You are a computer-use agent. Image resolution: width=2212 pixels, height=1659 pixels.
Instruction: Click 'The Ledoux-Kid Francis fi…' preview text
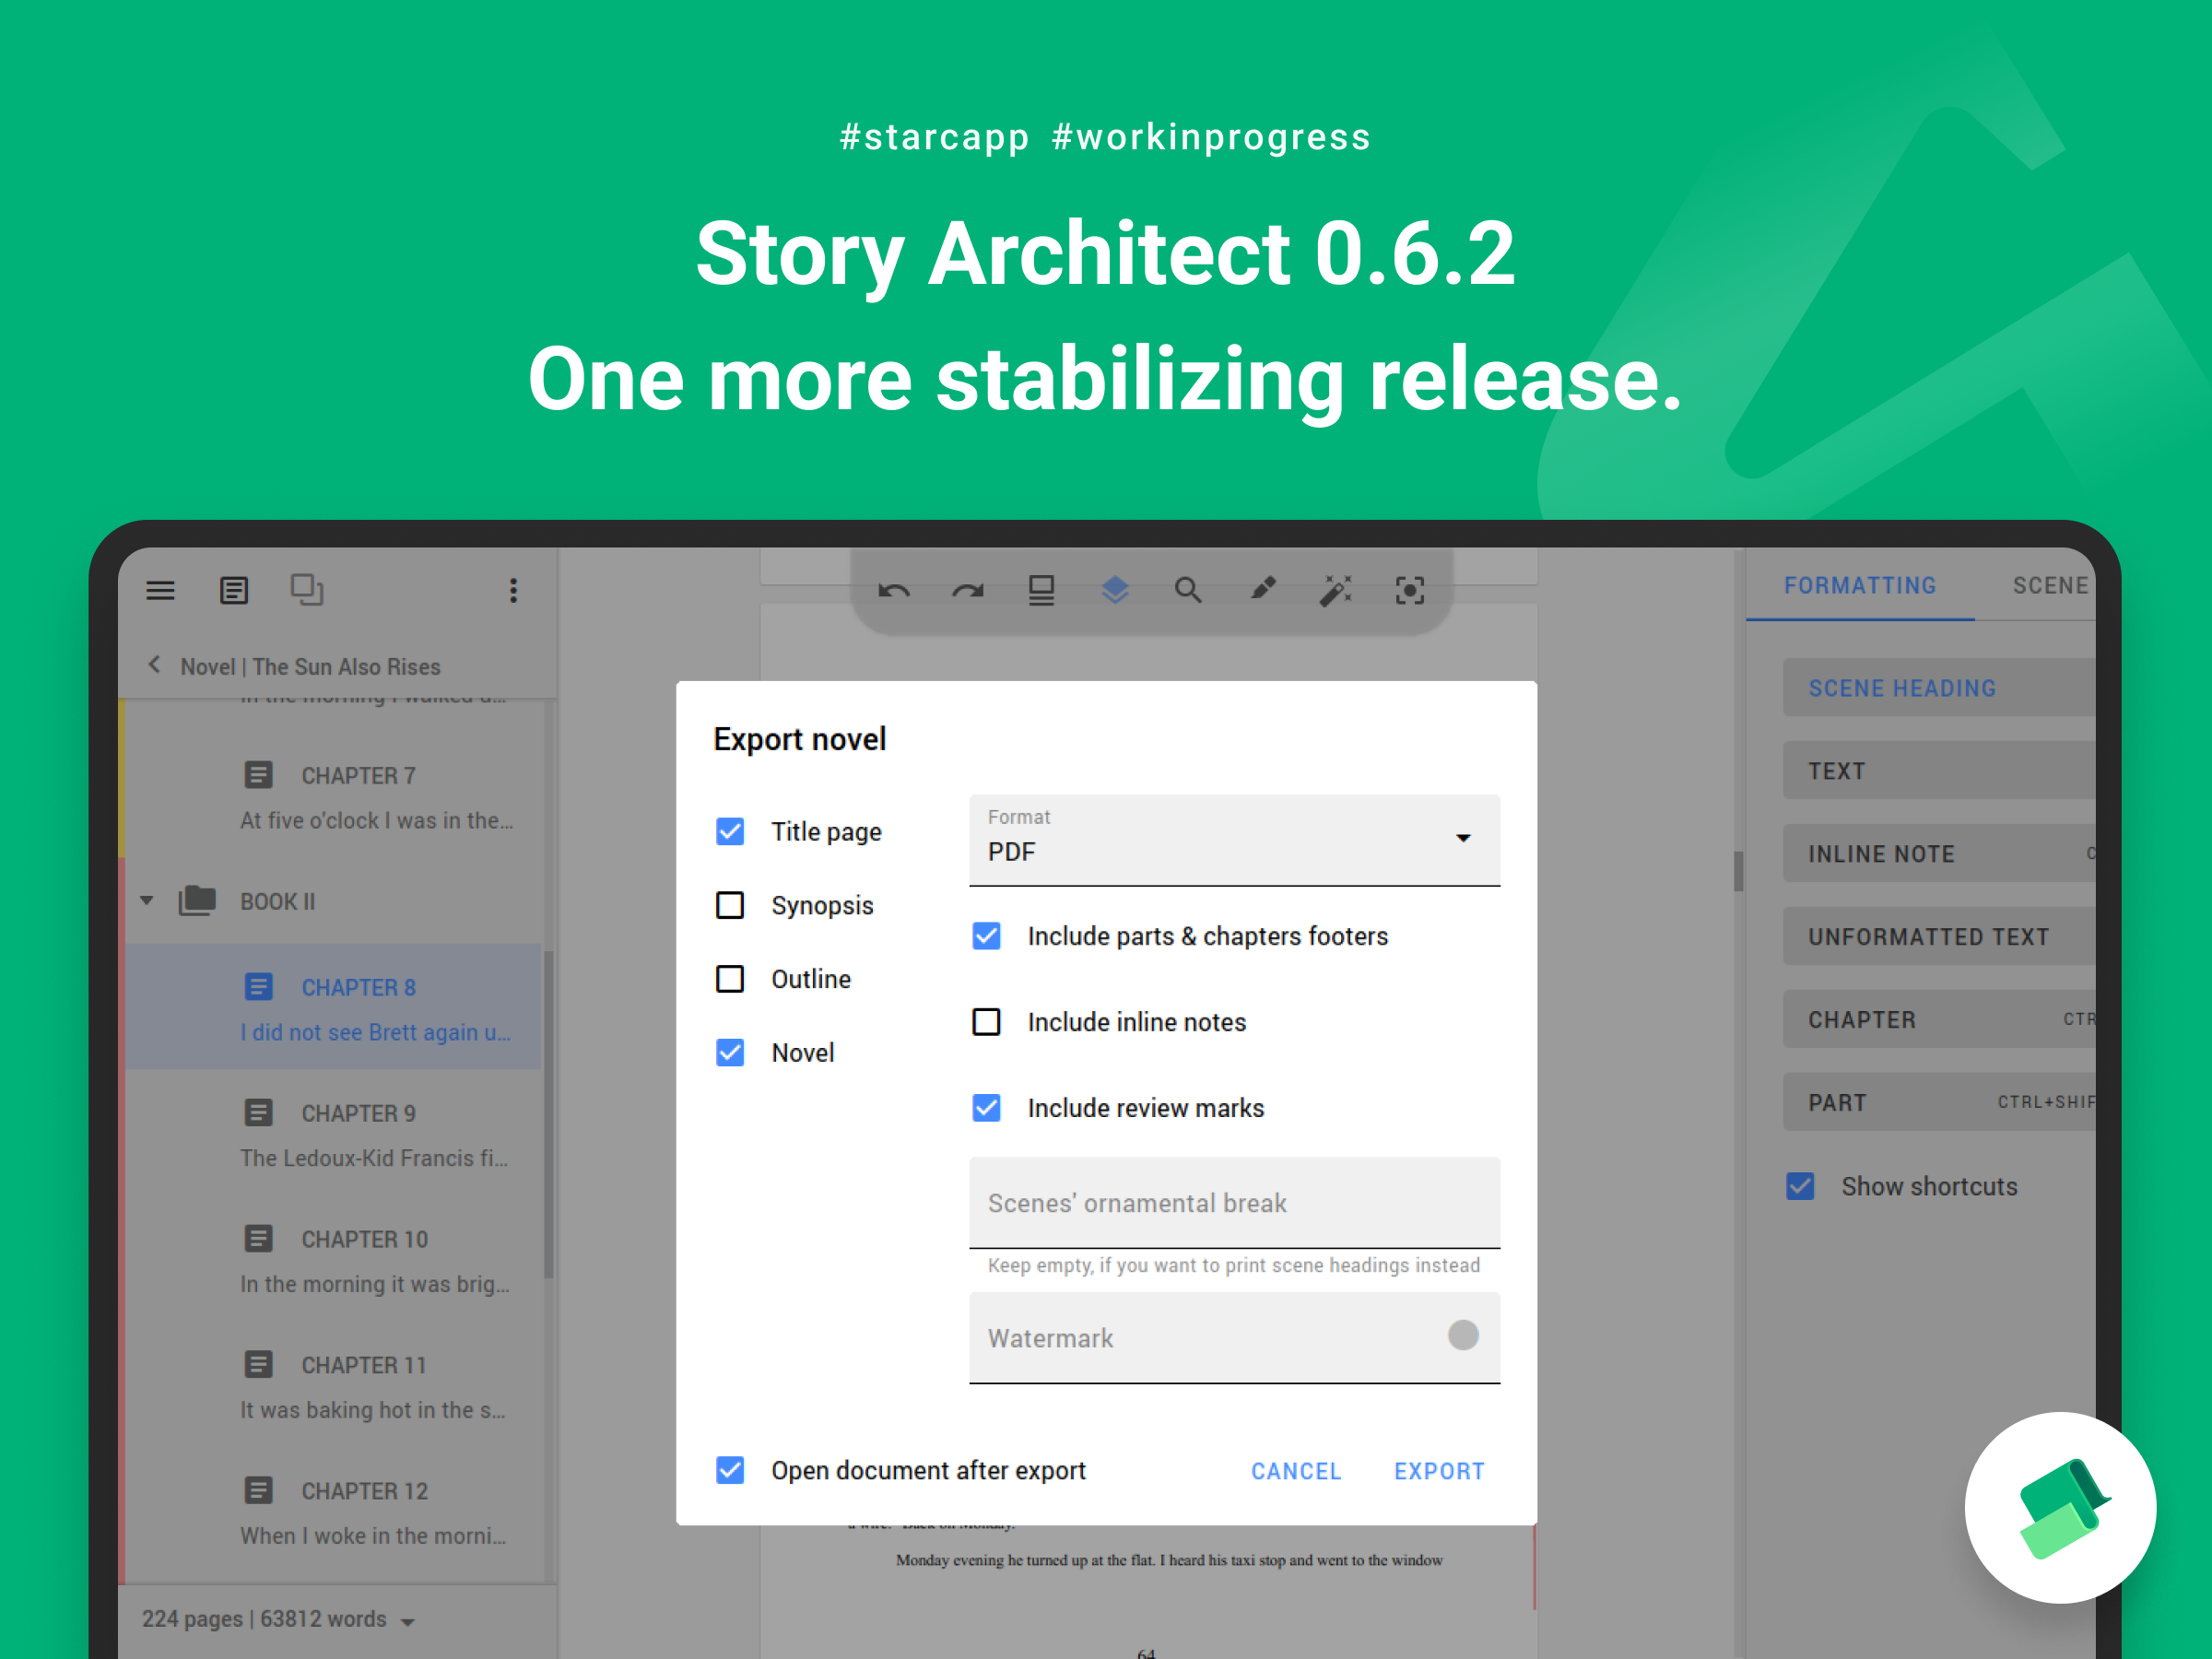(x=374, y=1158)
